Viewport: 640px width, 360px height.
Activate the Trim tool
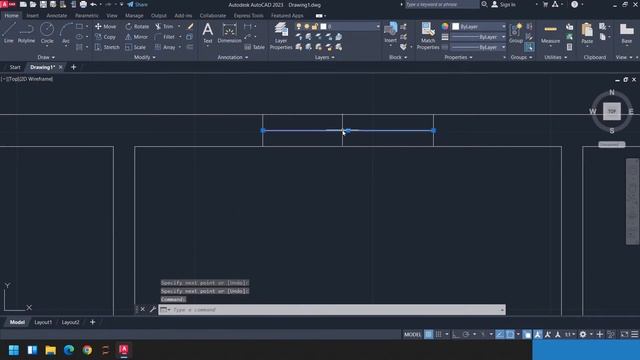(x=164, y=27)
